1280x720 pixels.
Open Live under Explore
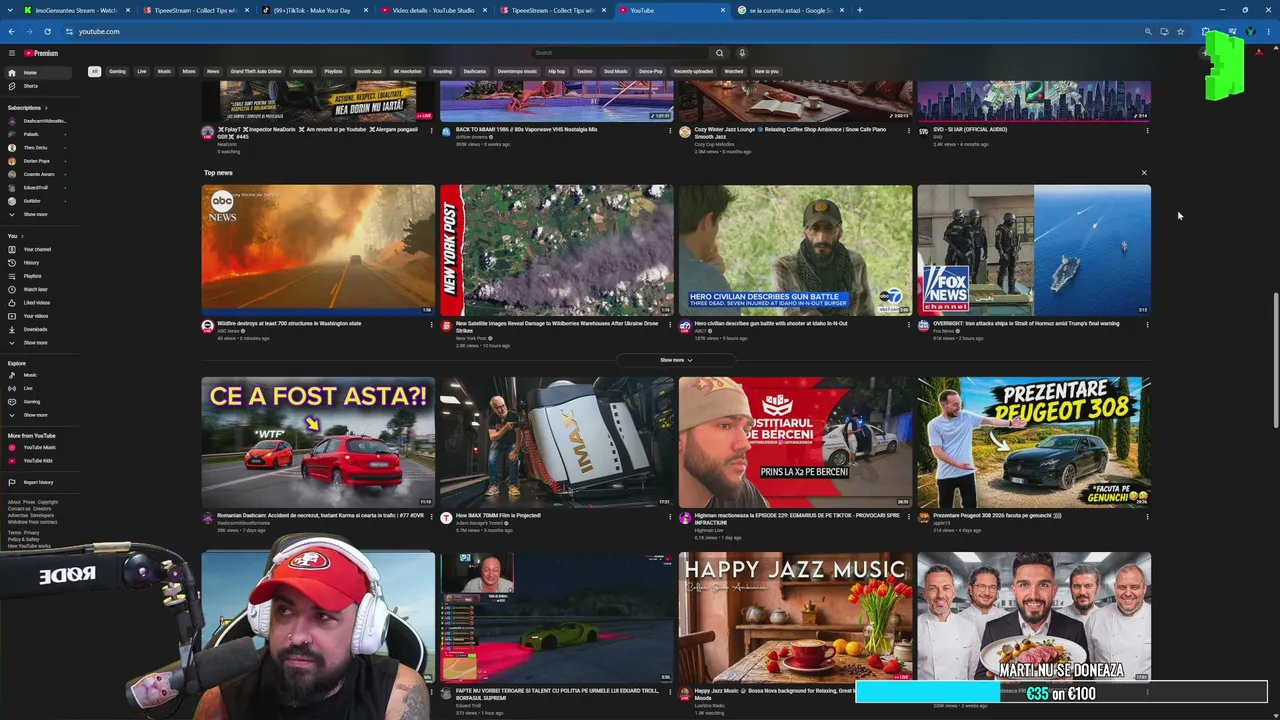(x=30, y=388)
